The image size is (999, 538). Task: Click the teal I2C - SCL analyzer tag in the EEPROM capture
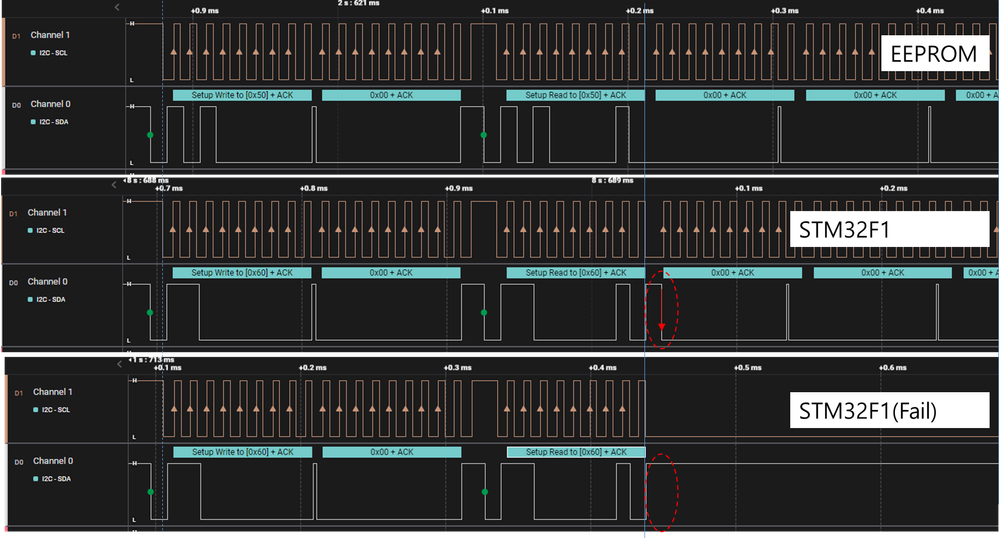(53, 52)
